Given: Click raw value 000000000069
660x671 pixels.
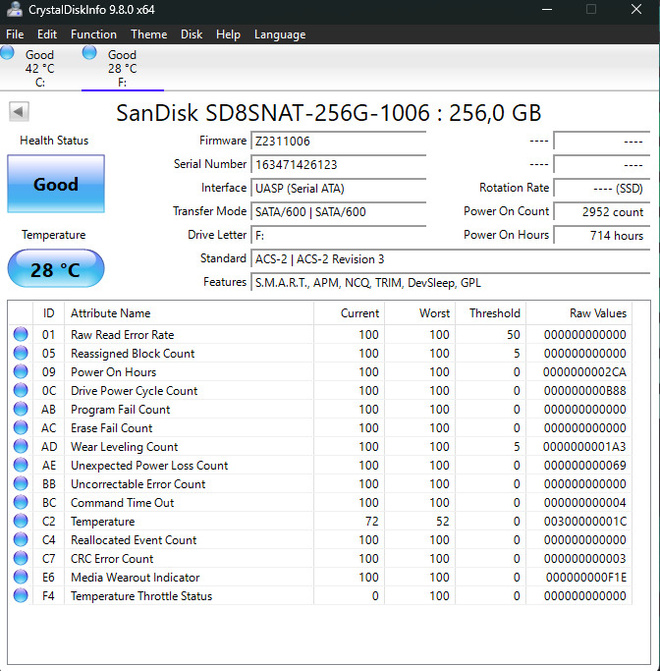Looking at the screenshot, I should click(x=585, y=465).
